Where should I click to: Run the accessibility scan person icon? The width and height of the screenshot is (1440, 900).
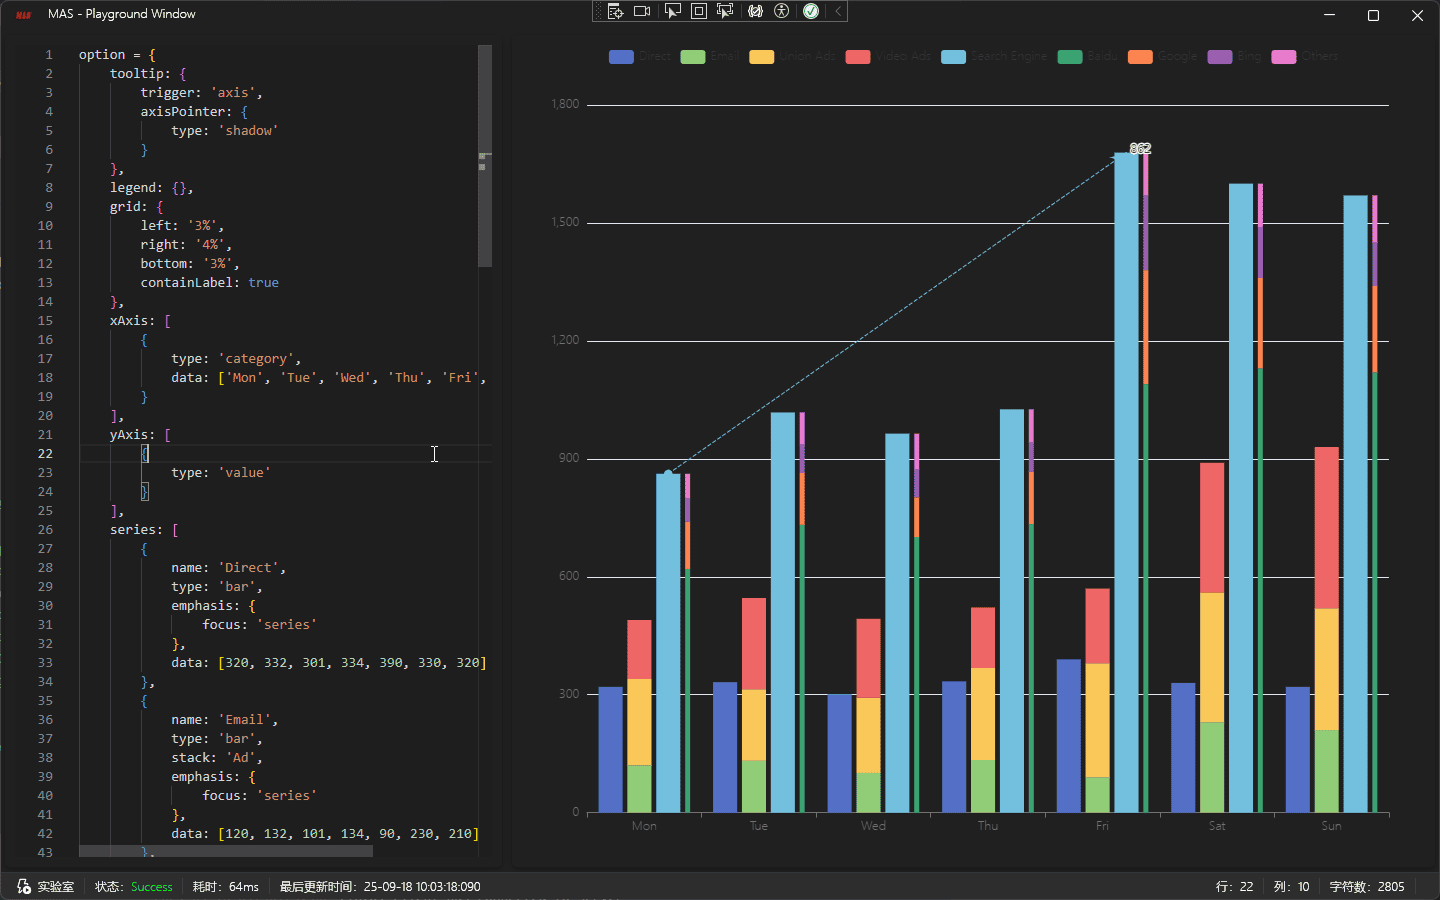pos(782,11)
